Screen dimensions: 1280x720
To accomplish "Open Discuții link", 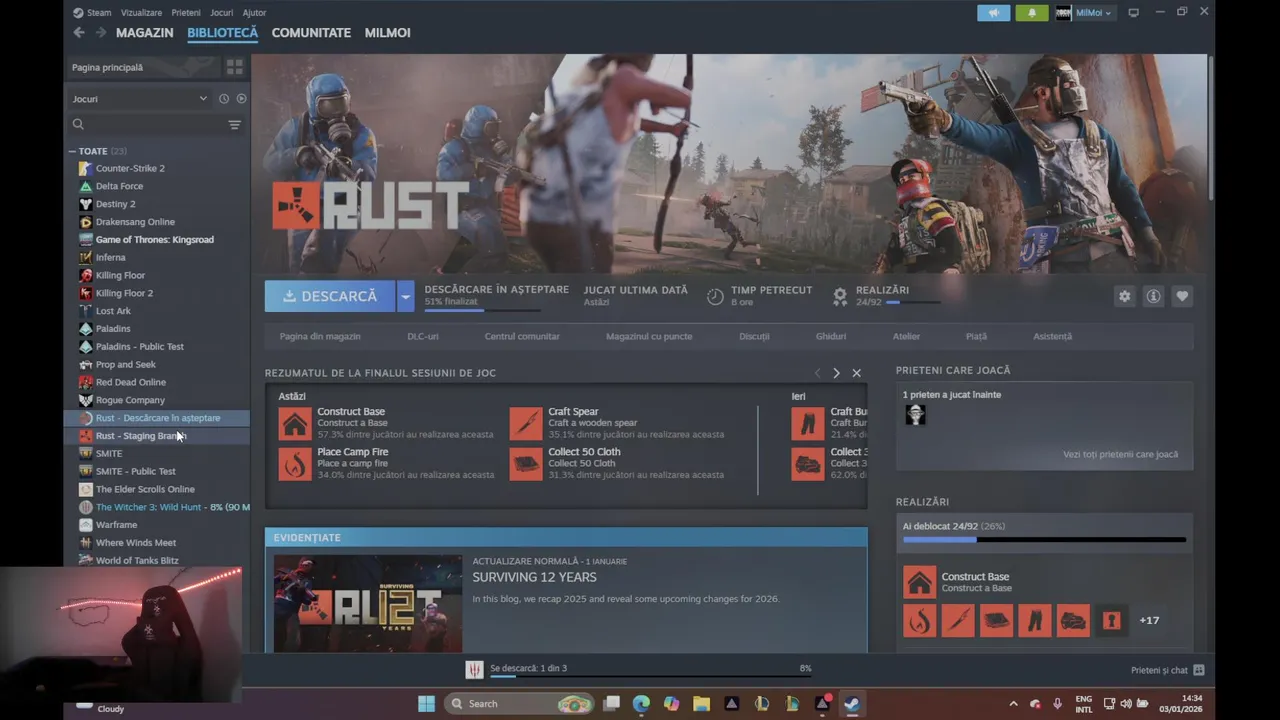I will point(754,336).
